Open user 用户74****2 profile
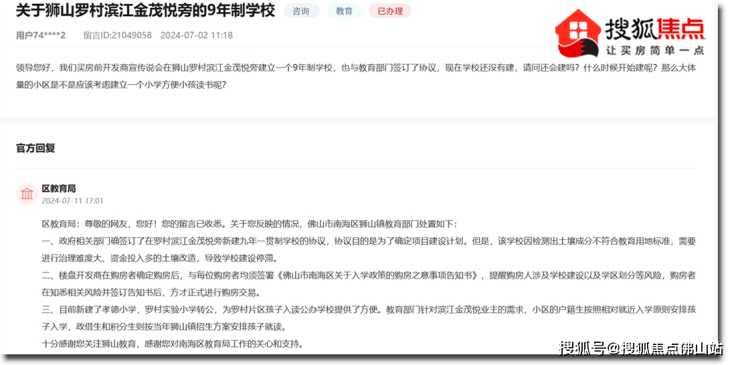The image size is (740, 365). click(41, 35)
